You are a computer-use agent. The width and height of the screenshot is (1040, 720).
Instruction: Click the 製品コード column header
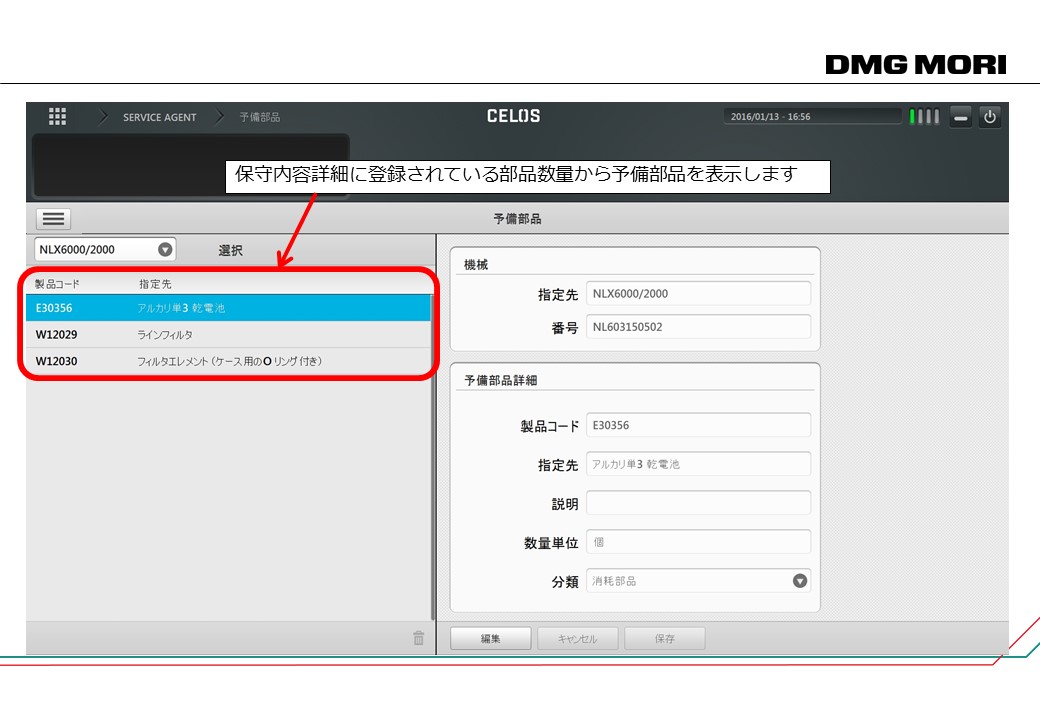pyautogui.click(x=57, y=284)
